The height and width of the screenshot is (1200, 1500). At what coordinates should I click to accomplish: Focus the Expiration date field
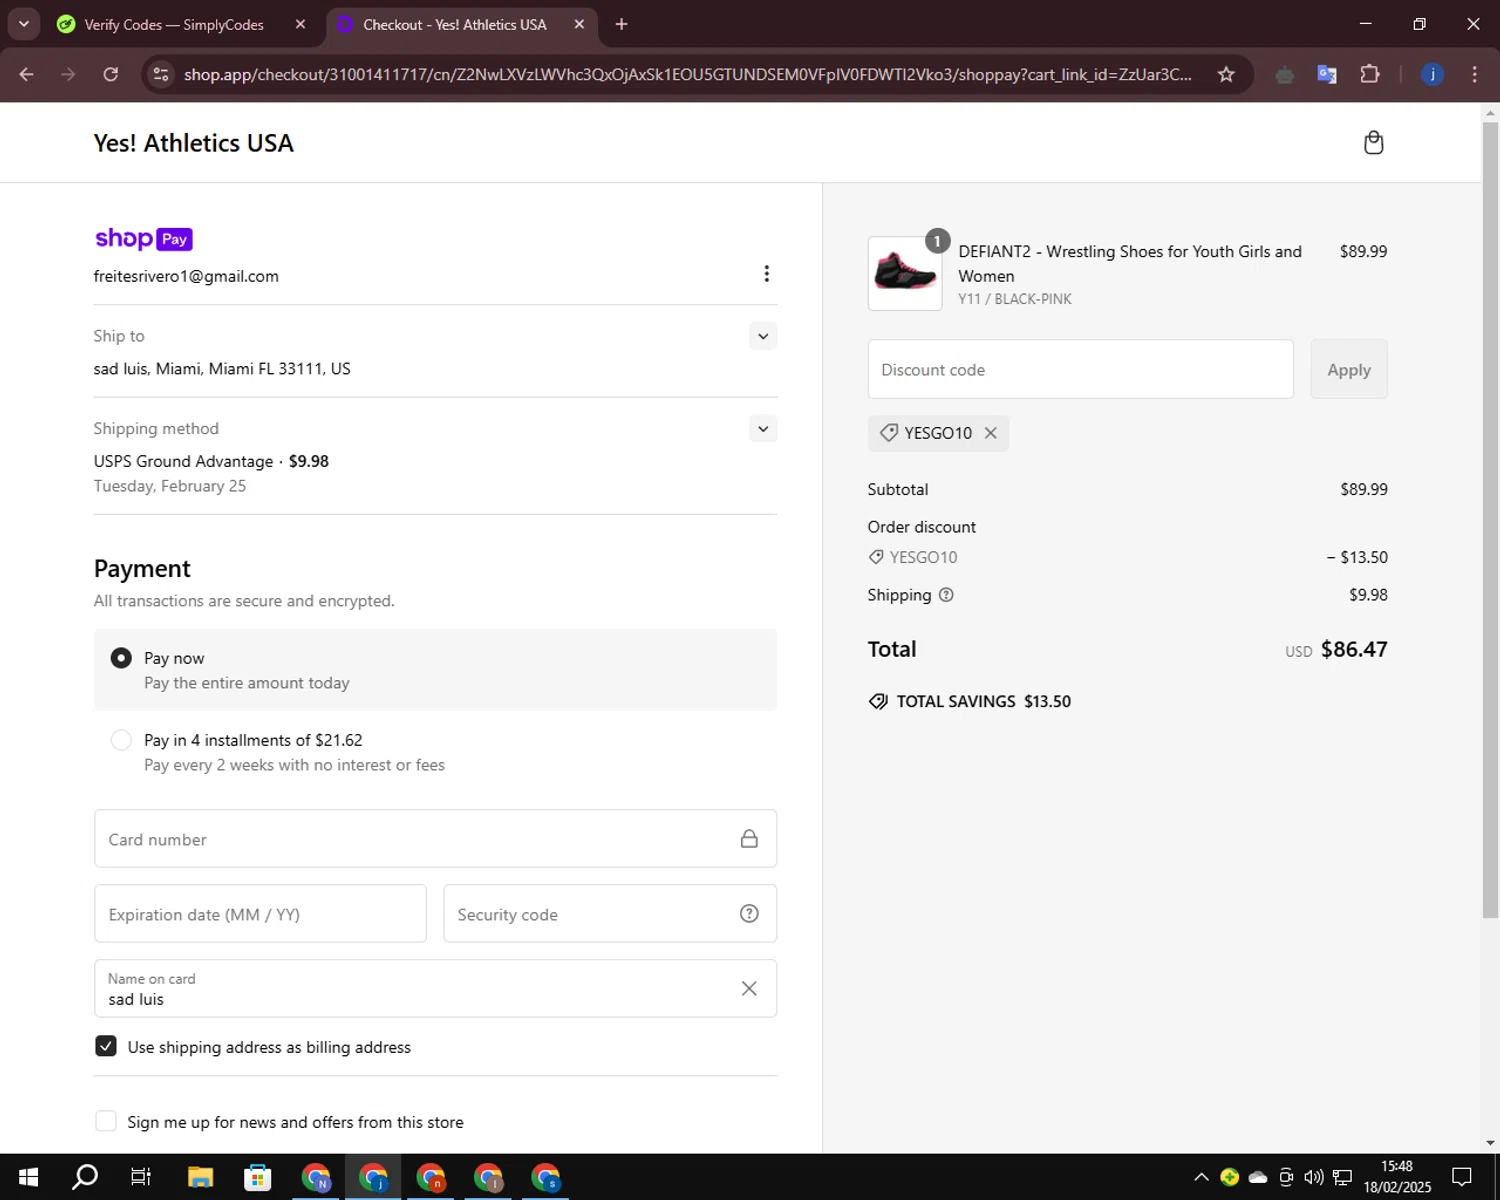260,914
